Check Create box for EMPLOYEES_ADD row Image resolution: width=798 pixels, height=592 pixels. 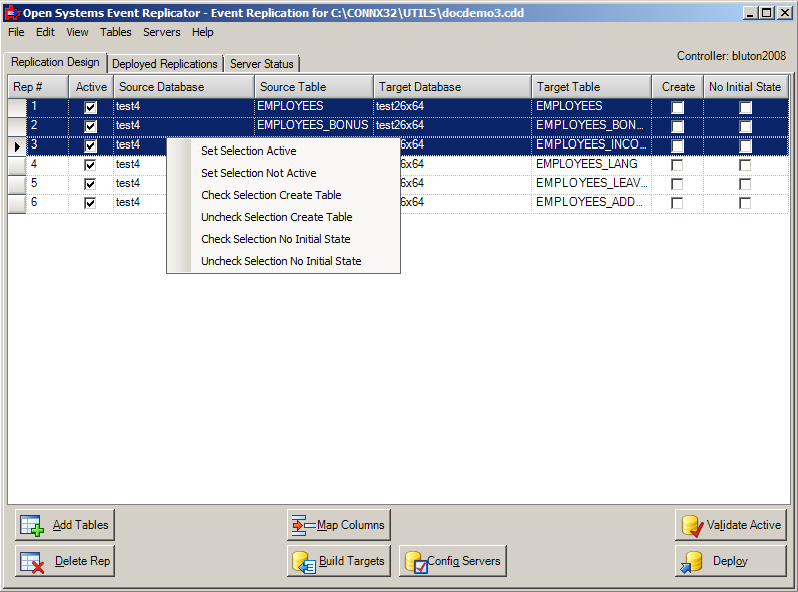click(x=677, y=203)
